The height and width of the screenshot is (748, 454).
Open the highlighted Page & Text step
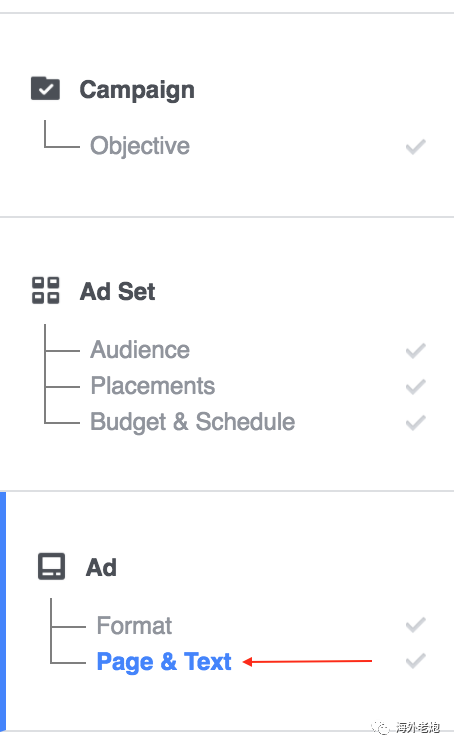[x=164, y=662]
